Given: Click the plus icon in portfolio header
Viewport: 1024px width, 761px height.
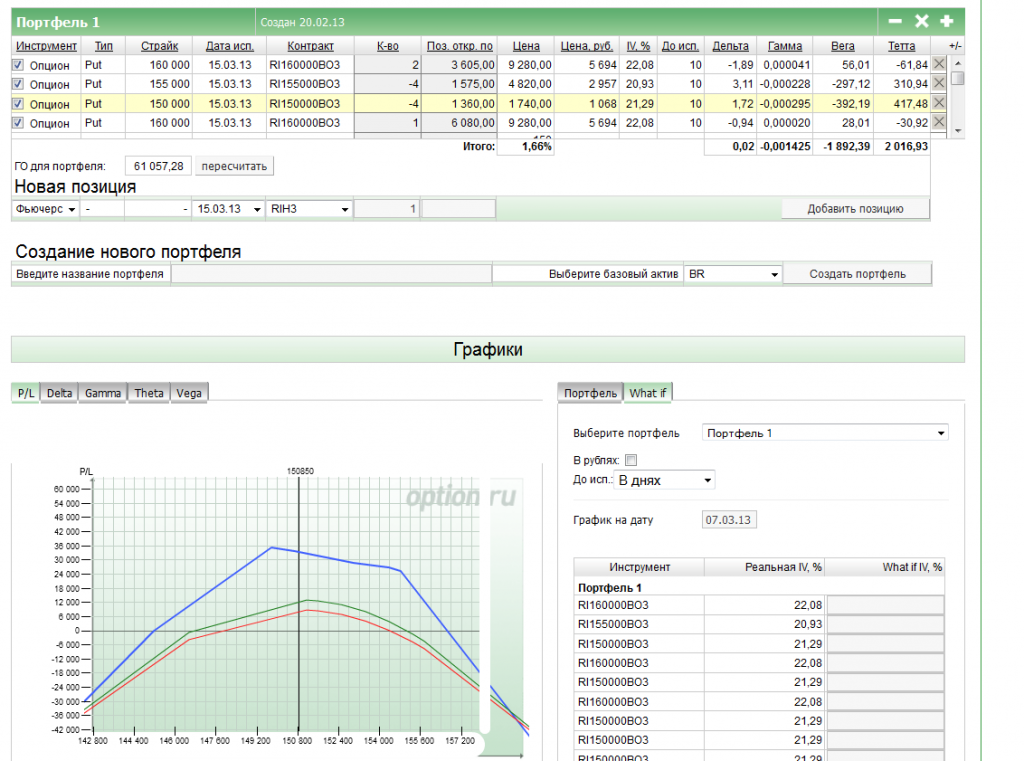Looking at the screenshot, I should [947, 21].
